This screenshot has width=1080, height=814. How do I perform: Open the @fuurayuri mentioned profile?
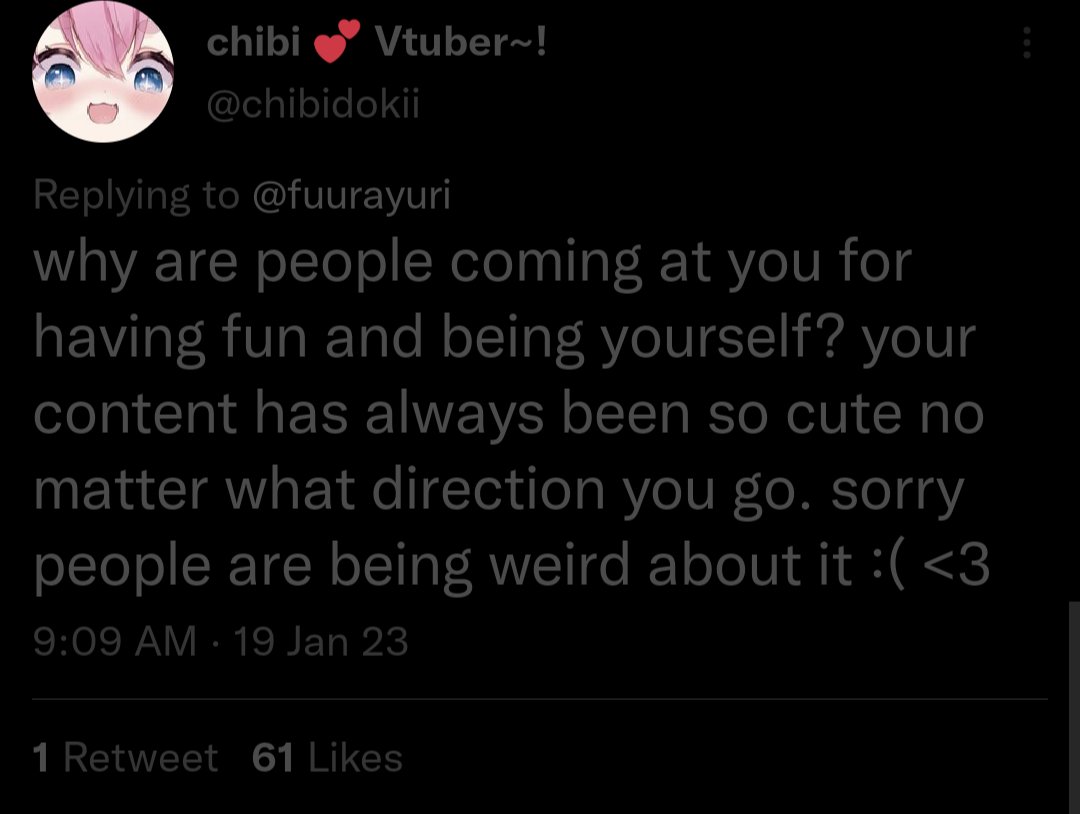tap(350, 194)
